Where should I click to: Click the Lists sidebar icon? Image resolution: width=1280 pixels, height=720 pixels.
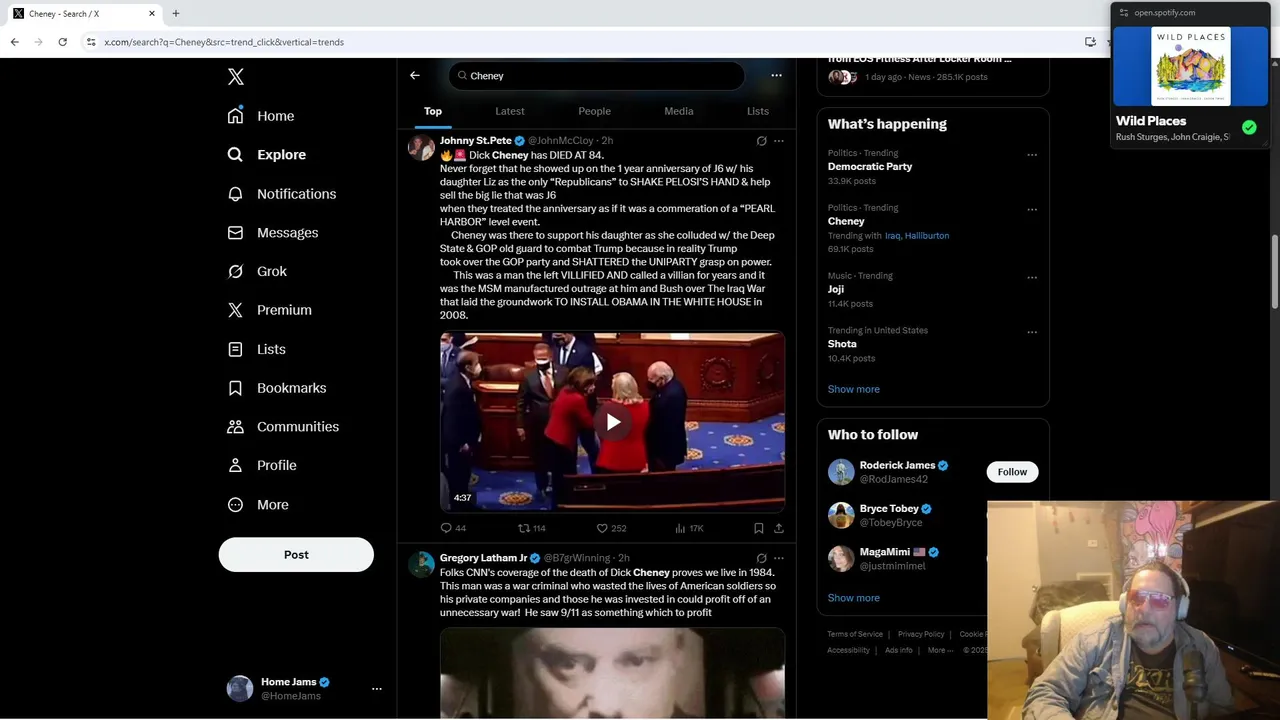[235, 349]
